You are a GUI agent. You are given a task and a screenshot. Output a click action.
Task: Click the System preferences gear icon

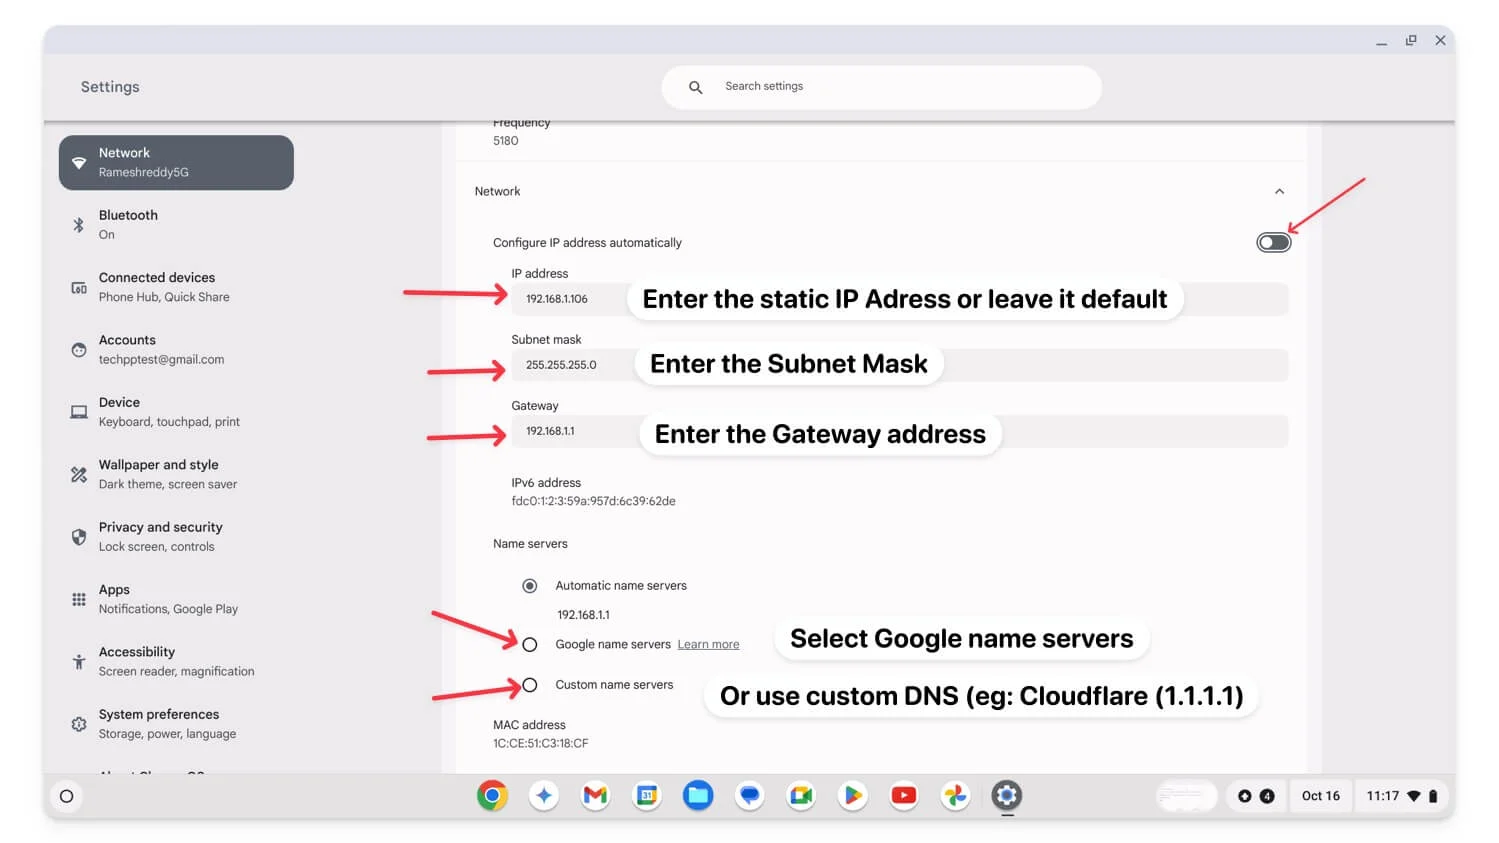(79, 724)
